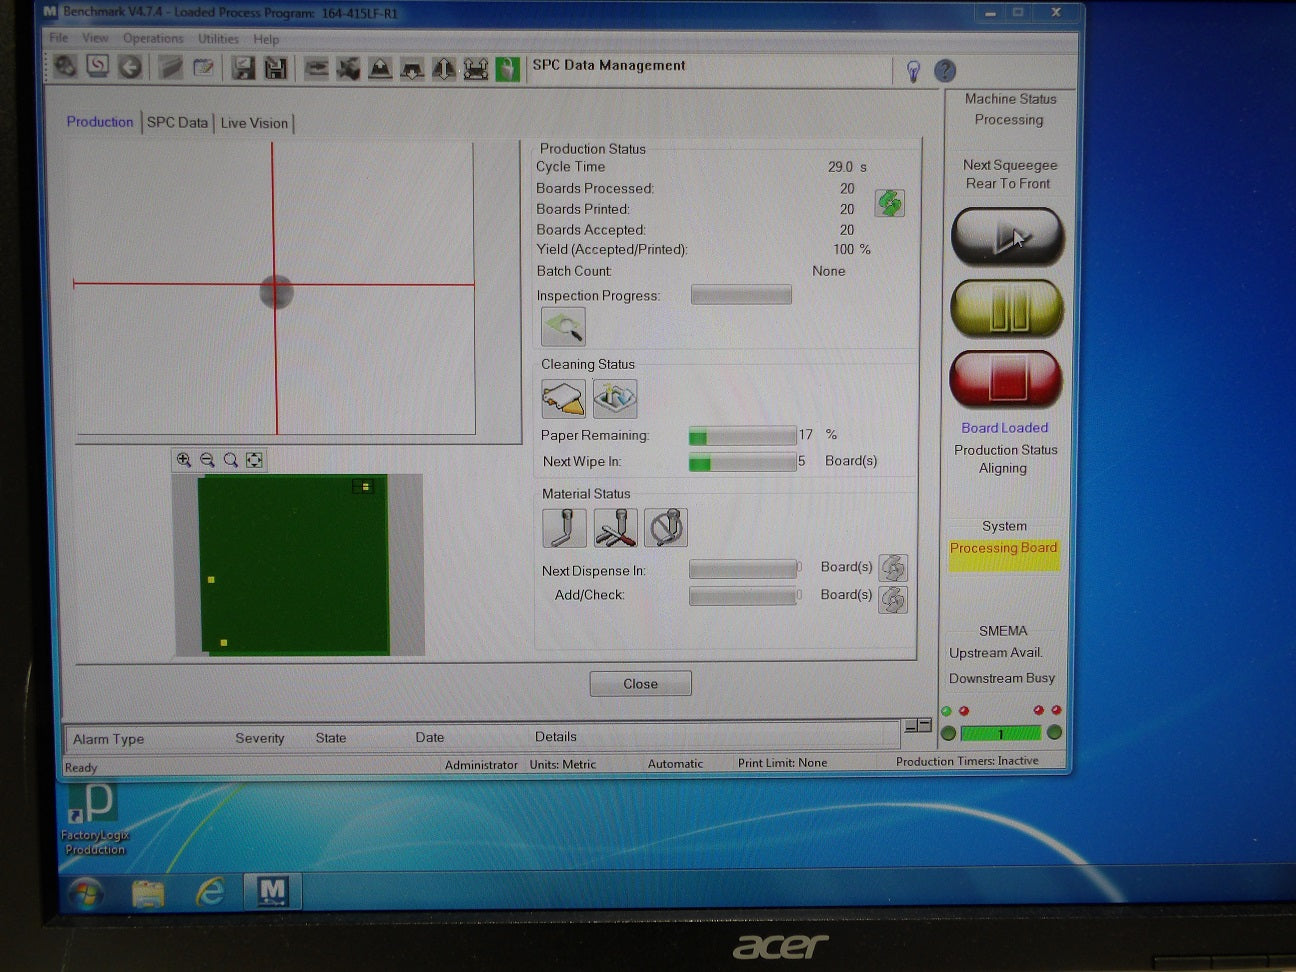Open the Operations menu
The image size is (1296, 972).
[153, 38]
